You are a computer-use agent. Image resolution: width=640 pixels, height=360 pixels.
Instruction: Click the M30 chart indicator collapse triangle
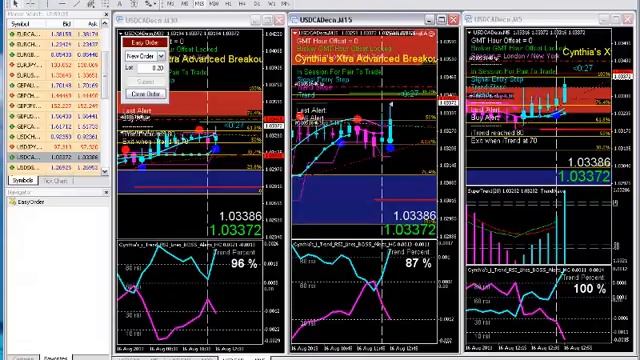point(121,33)
